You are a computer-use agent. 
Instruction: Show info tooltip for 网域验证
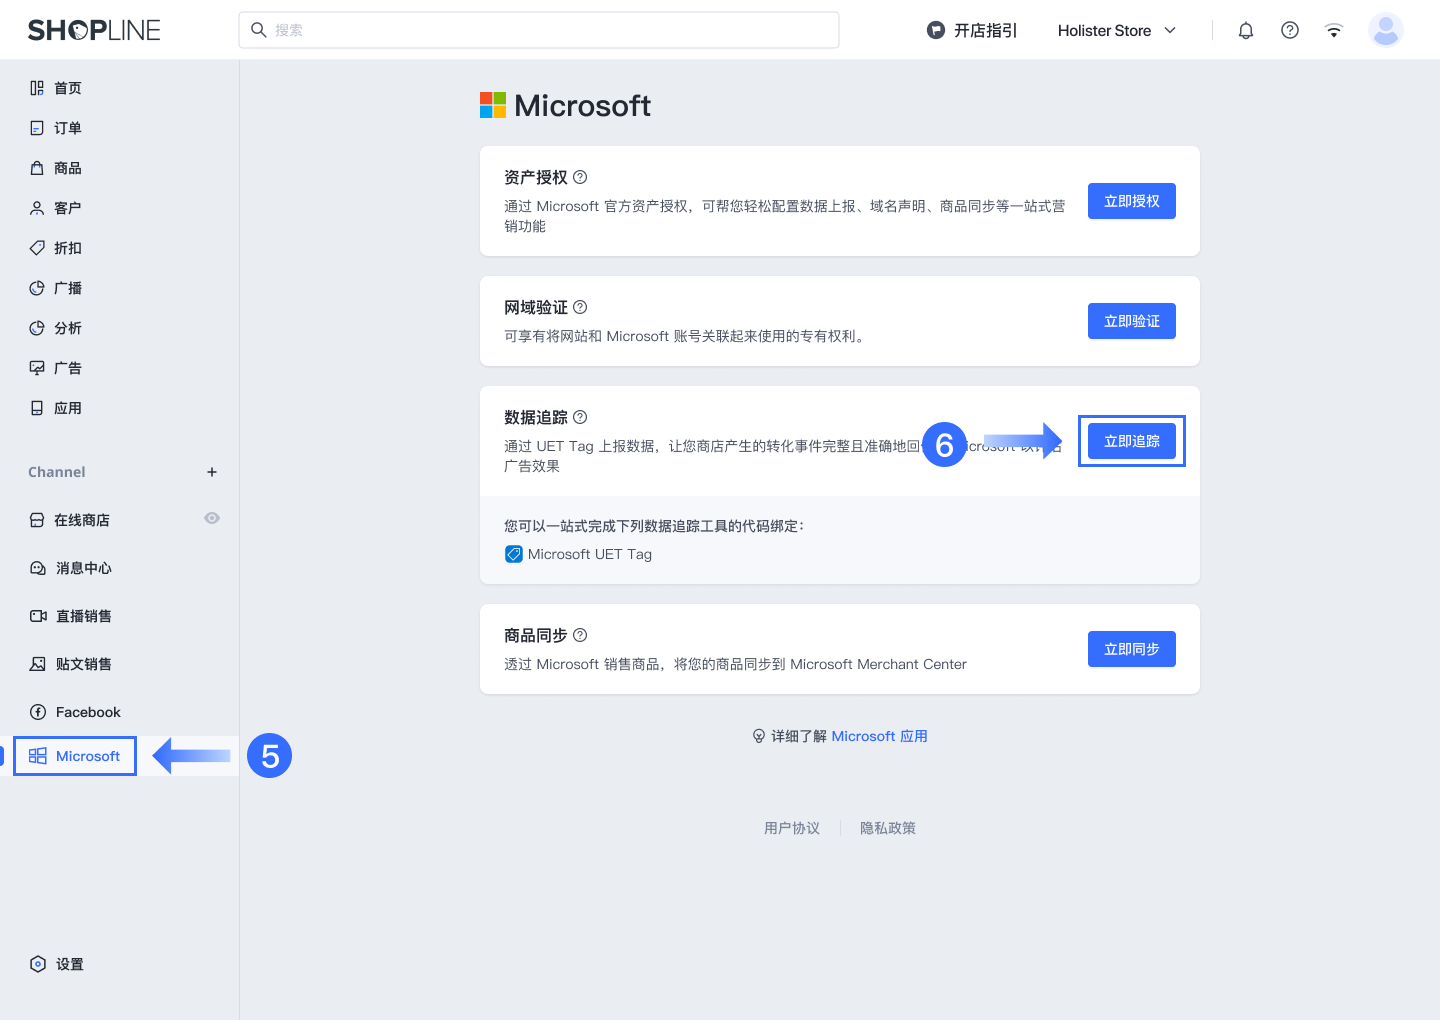tap(580, 307)
